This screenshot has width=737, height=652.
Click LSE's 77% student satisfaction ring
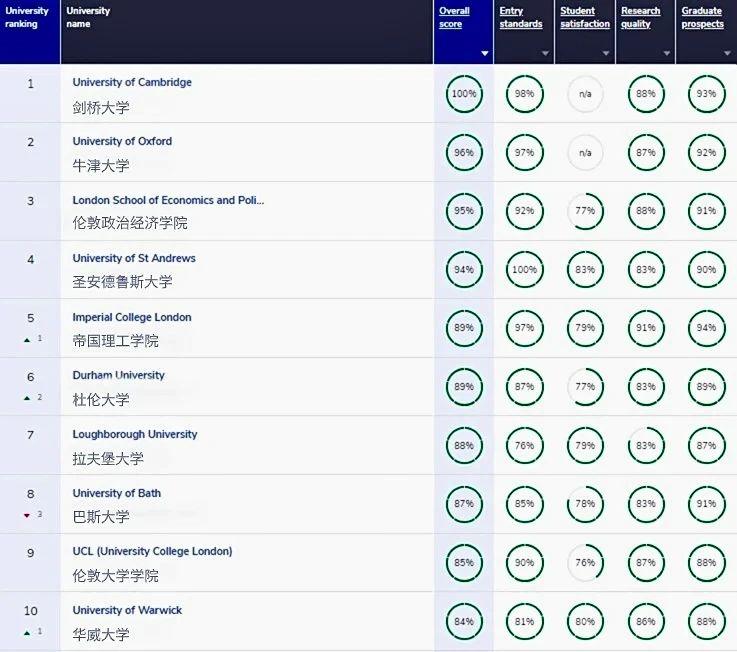[x=585, y=211]
